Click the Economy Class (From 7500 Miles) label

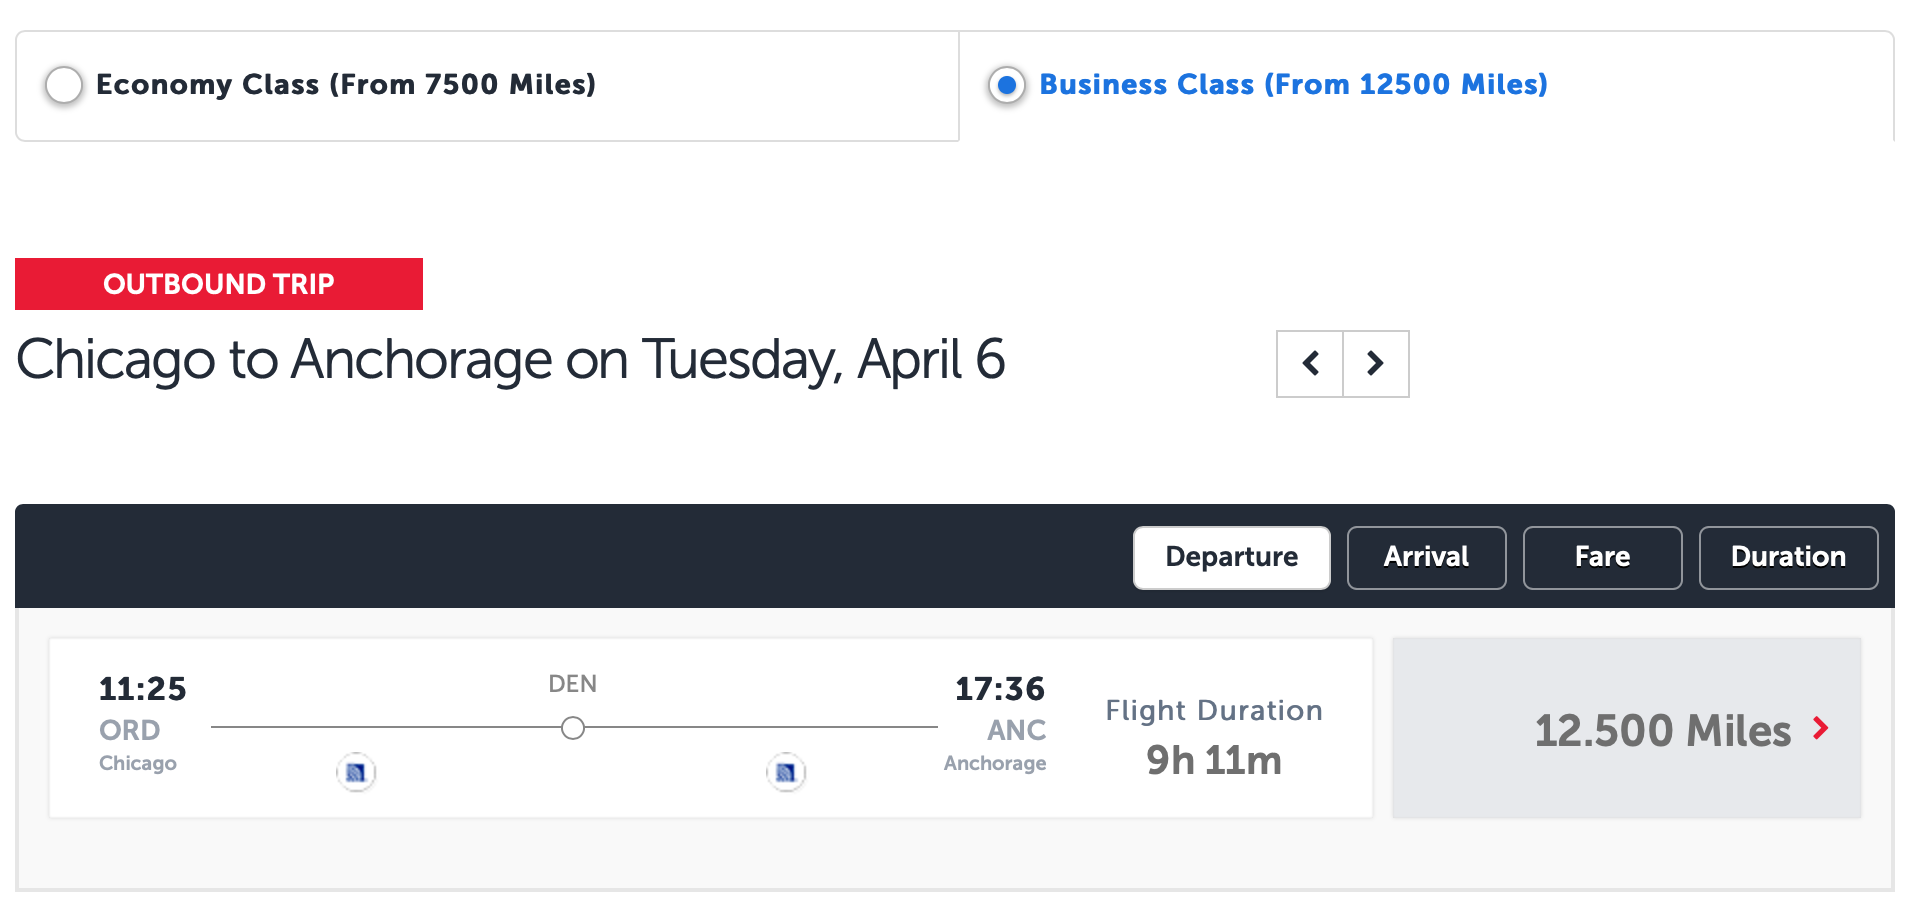(x=346, y=84)
